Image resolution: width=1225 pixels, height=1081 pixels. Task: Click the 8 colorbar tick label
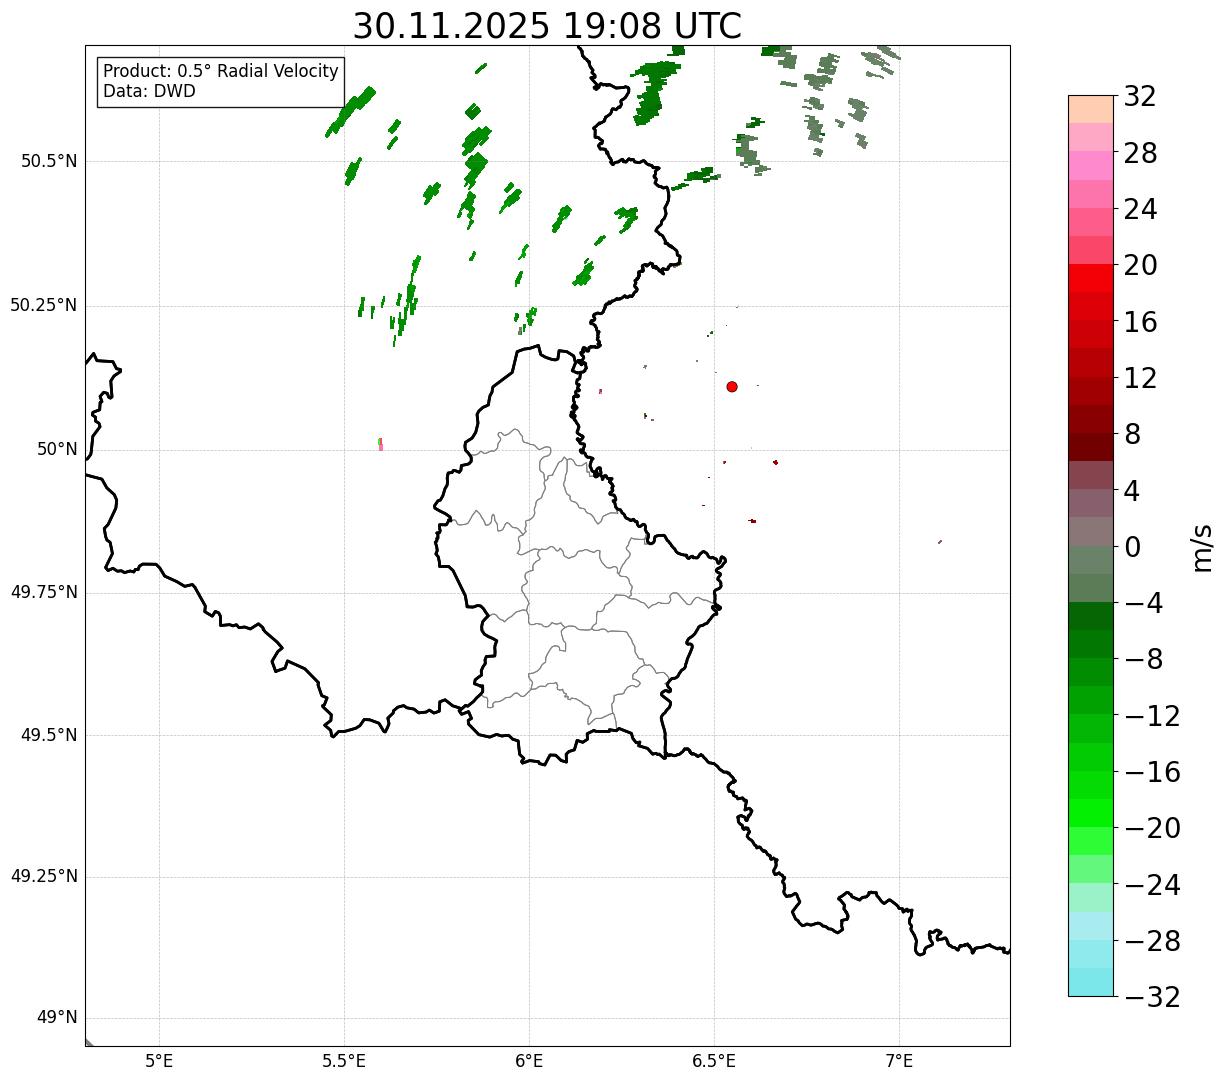(1132, 435)
